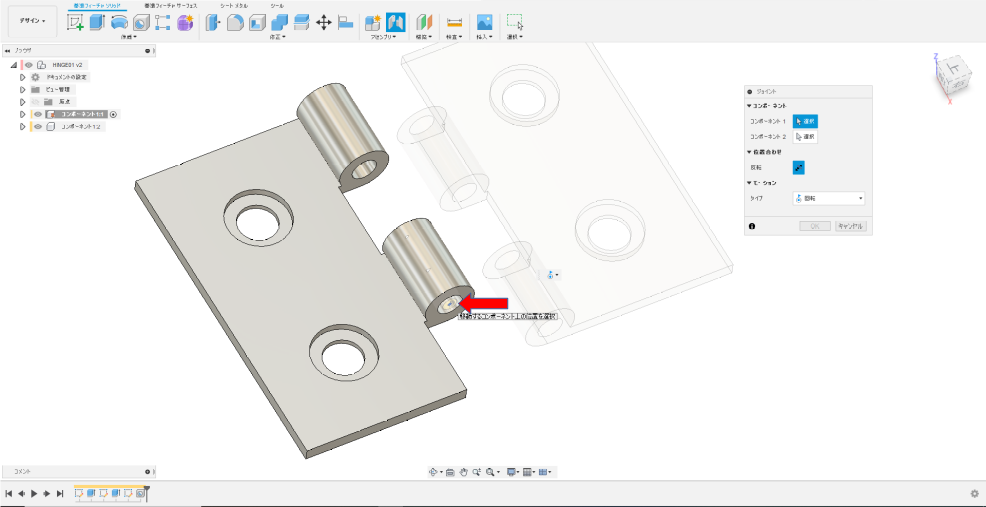This screenshot has height=507, width=986.
Task: Collapse the alignment section in Joint dialog
Action: click(750, 152)
